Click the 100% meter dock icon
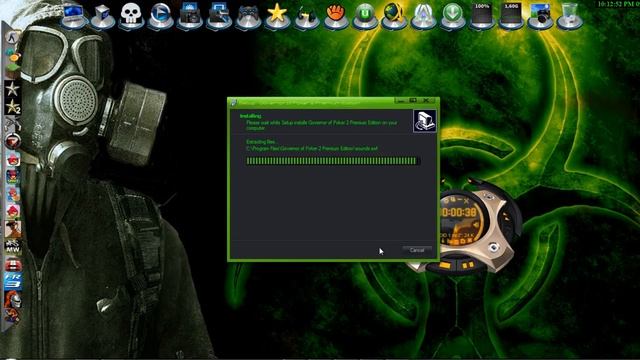The image size is (640, 360). [x=482, y=16]
